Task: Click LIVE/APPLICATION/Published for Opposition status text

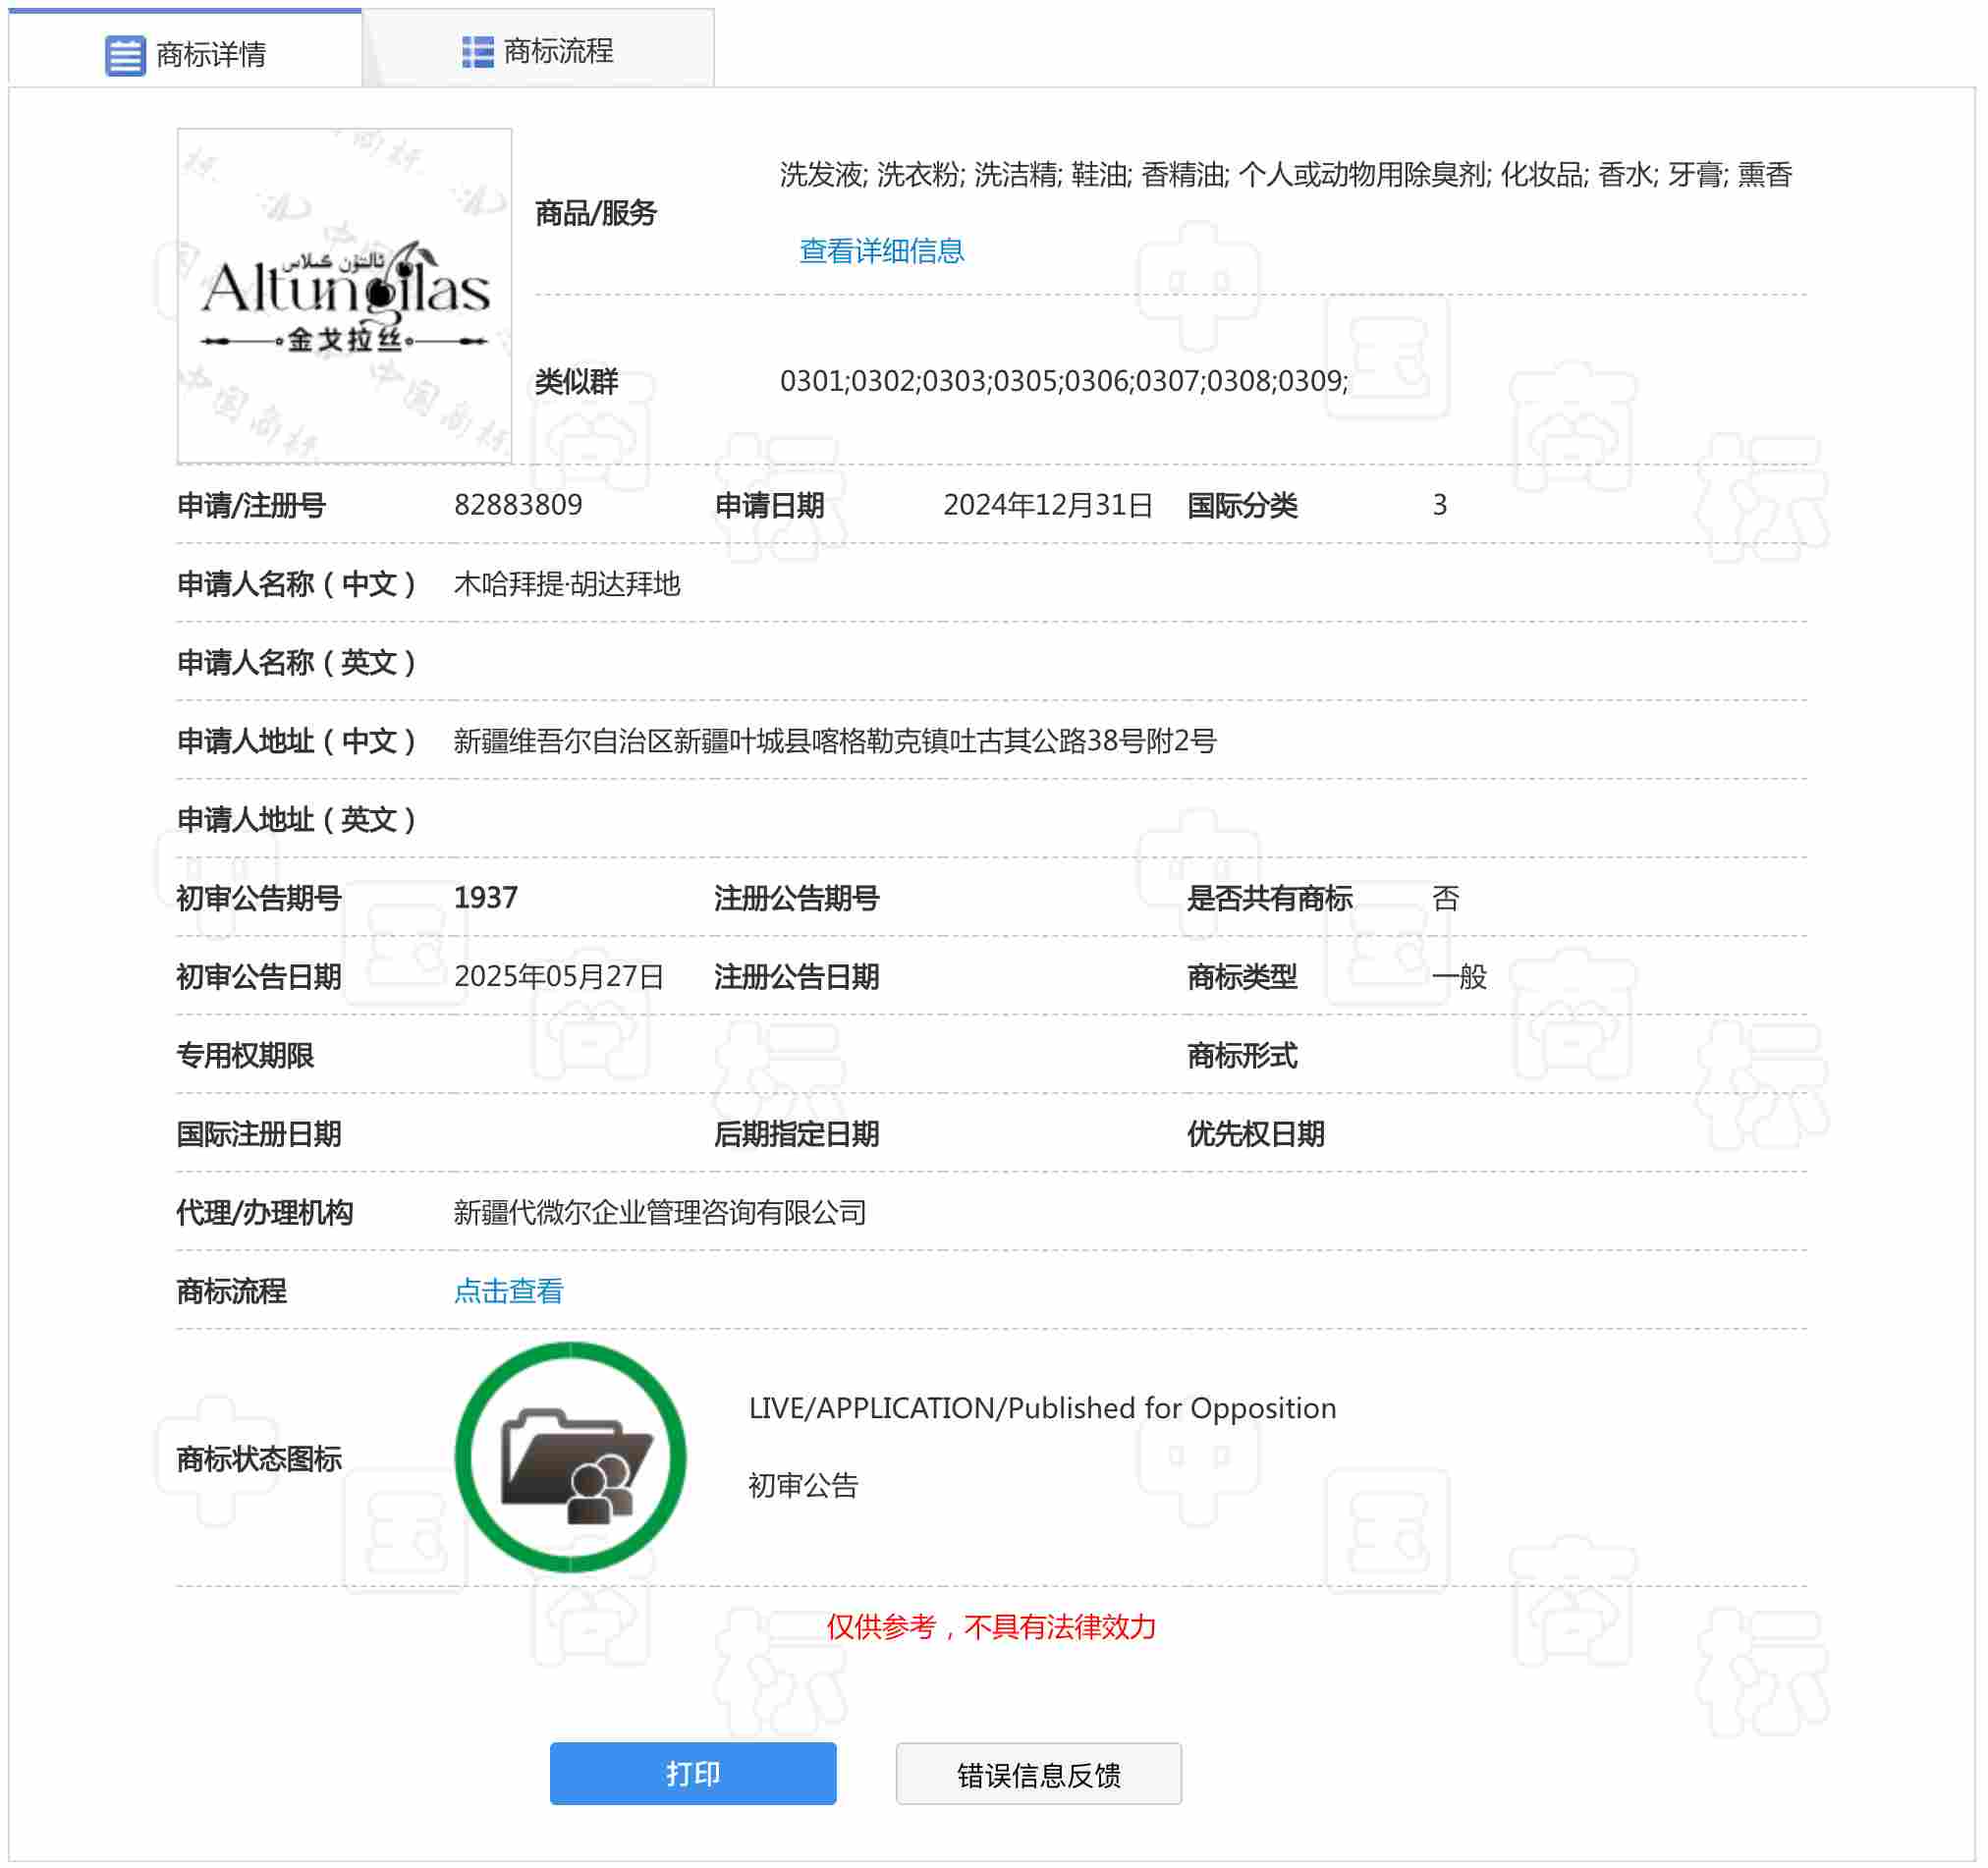Action: (x=1042, y=1409)
